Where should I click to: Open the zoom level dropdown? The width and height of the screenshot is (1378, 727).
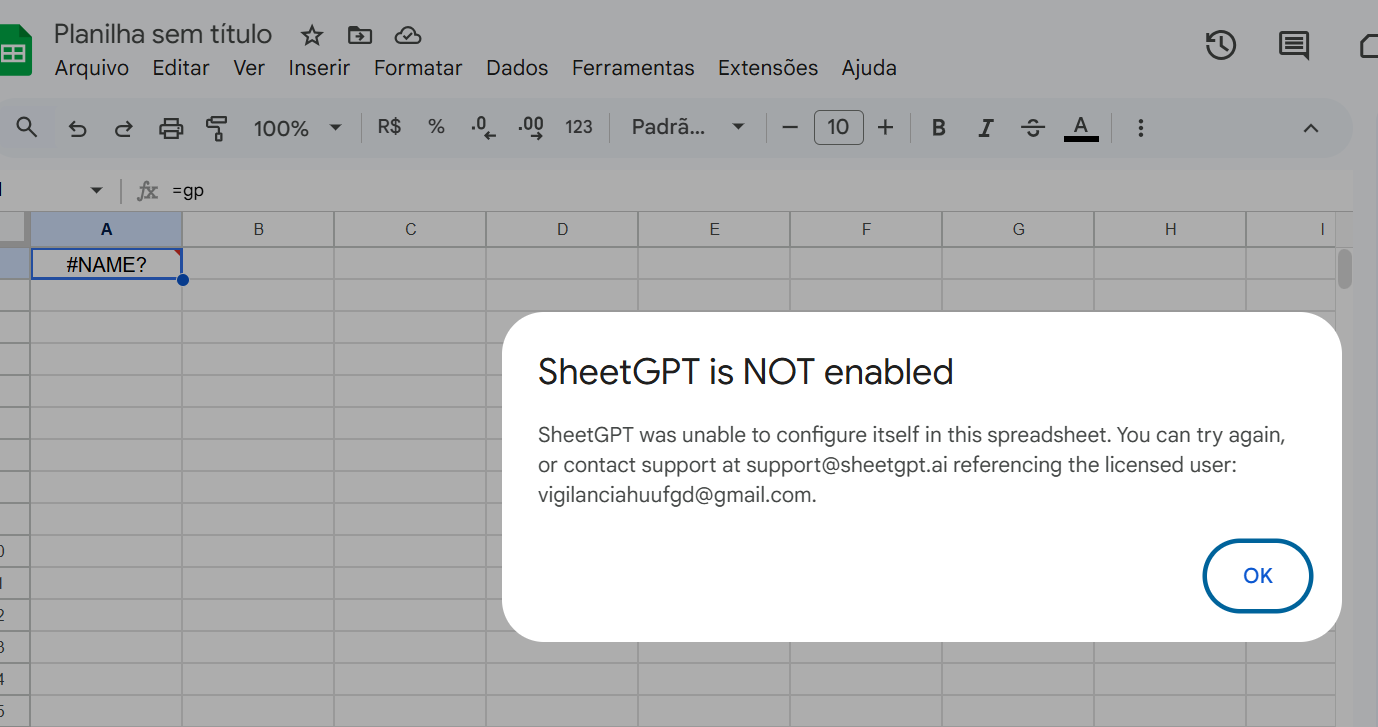[x=297, y=128]
